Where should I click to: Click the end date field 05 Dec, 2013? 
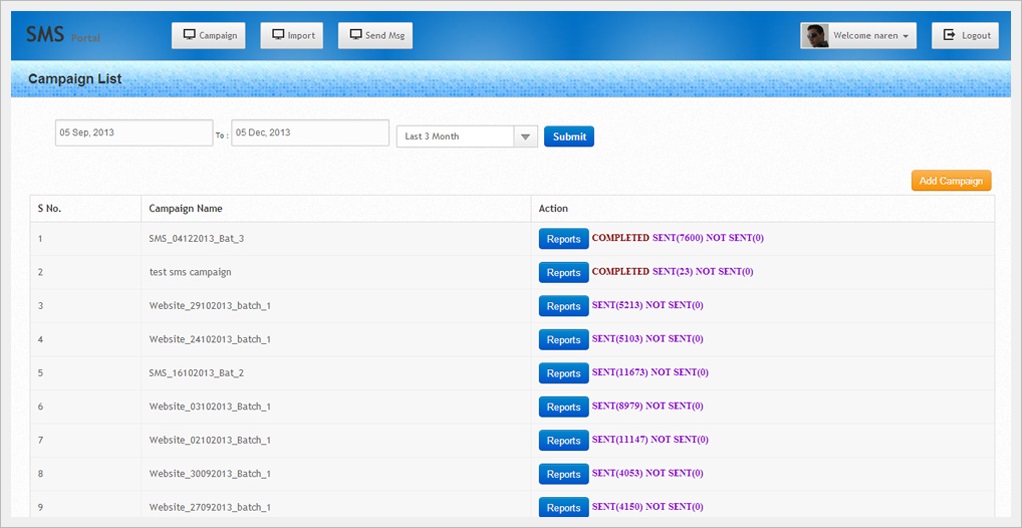pos(310,133)
